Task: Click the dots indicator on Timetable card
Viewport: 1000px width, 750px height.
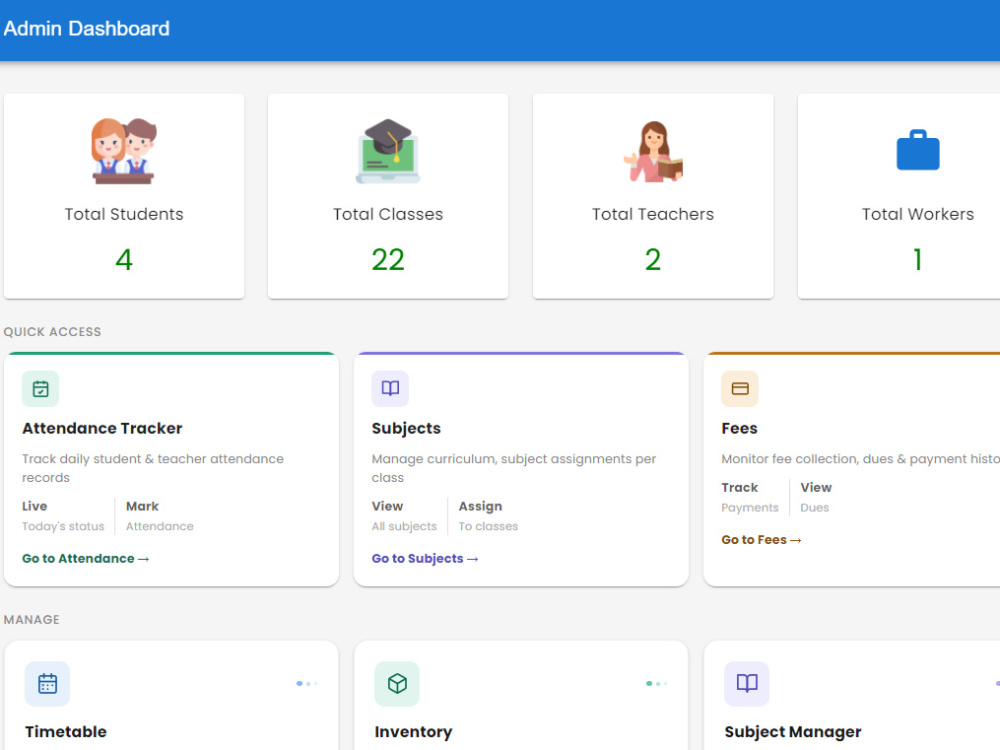Action: tap(307, 684)
